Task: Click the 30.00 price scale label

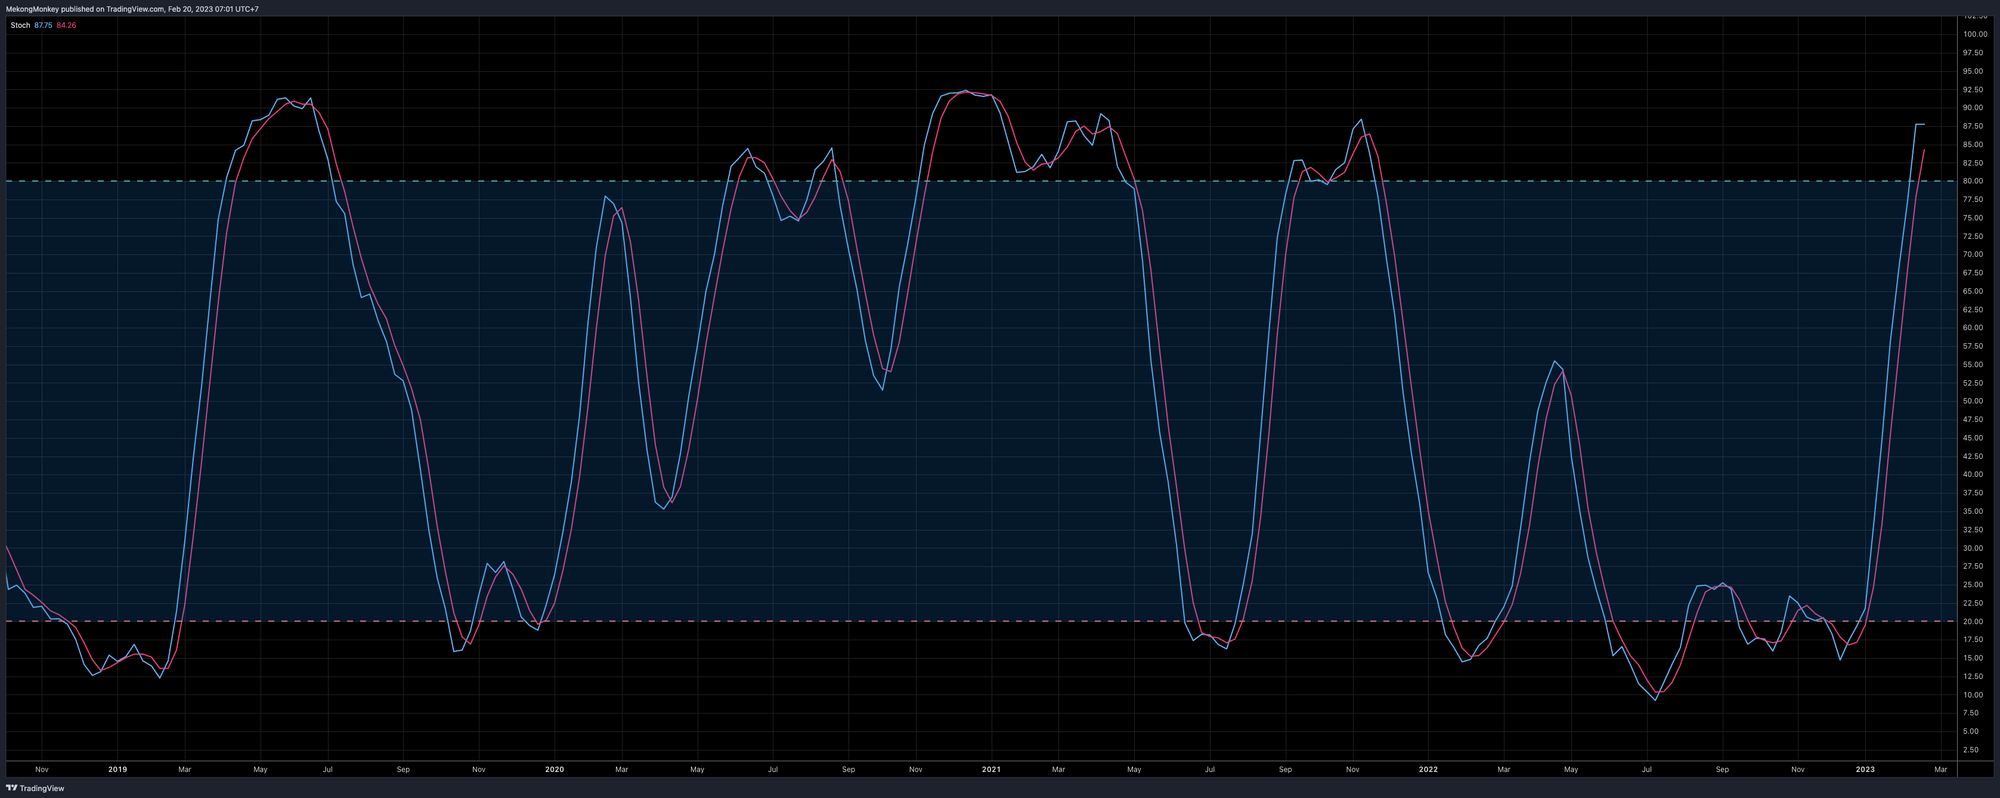Action: pyautogui.click(x=1975, y=548)
